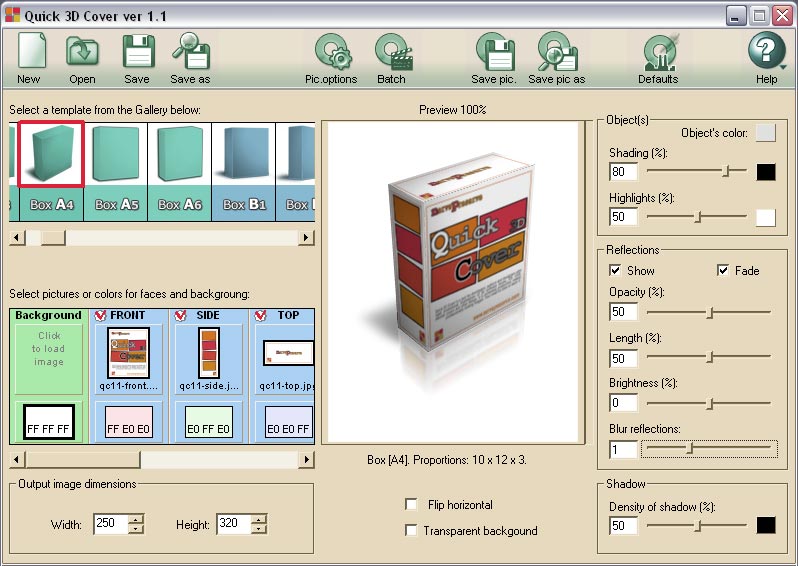The width and height of the screenshot is (798, 566).
Task: Click the Opacity slider handle
Action: pos(710,313)
